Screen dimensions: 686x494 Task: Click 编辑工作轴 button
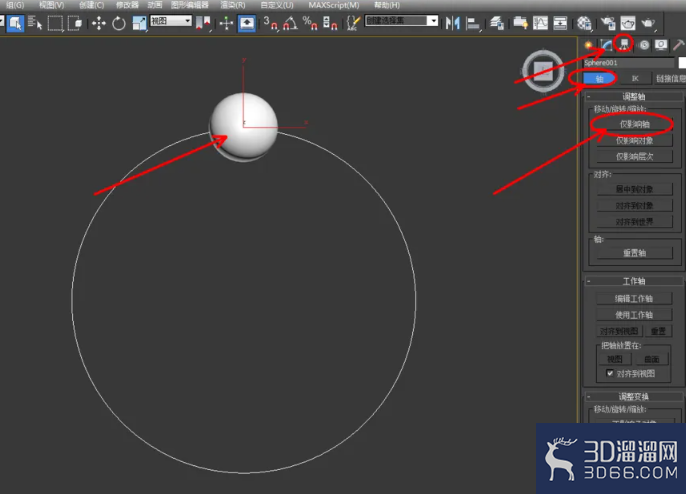coord(634,298)
